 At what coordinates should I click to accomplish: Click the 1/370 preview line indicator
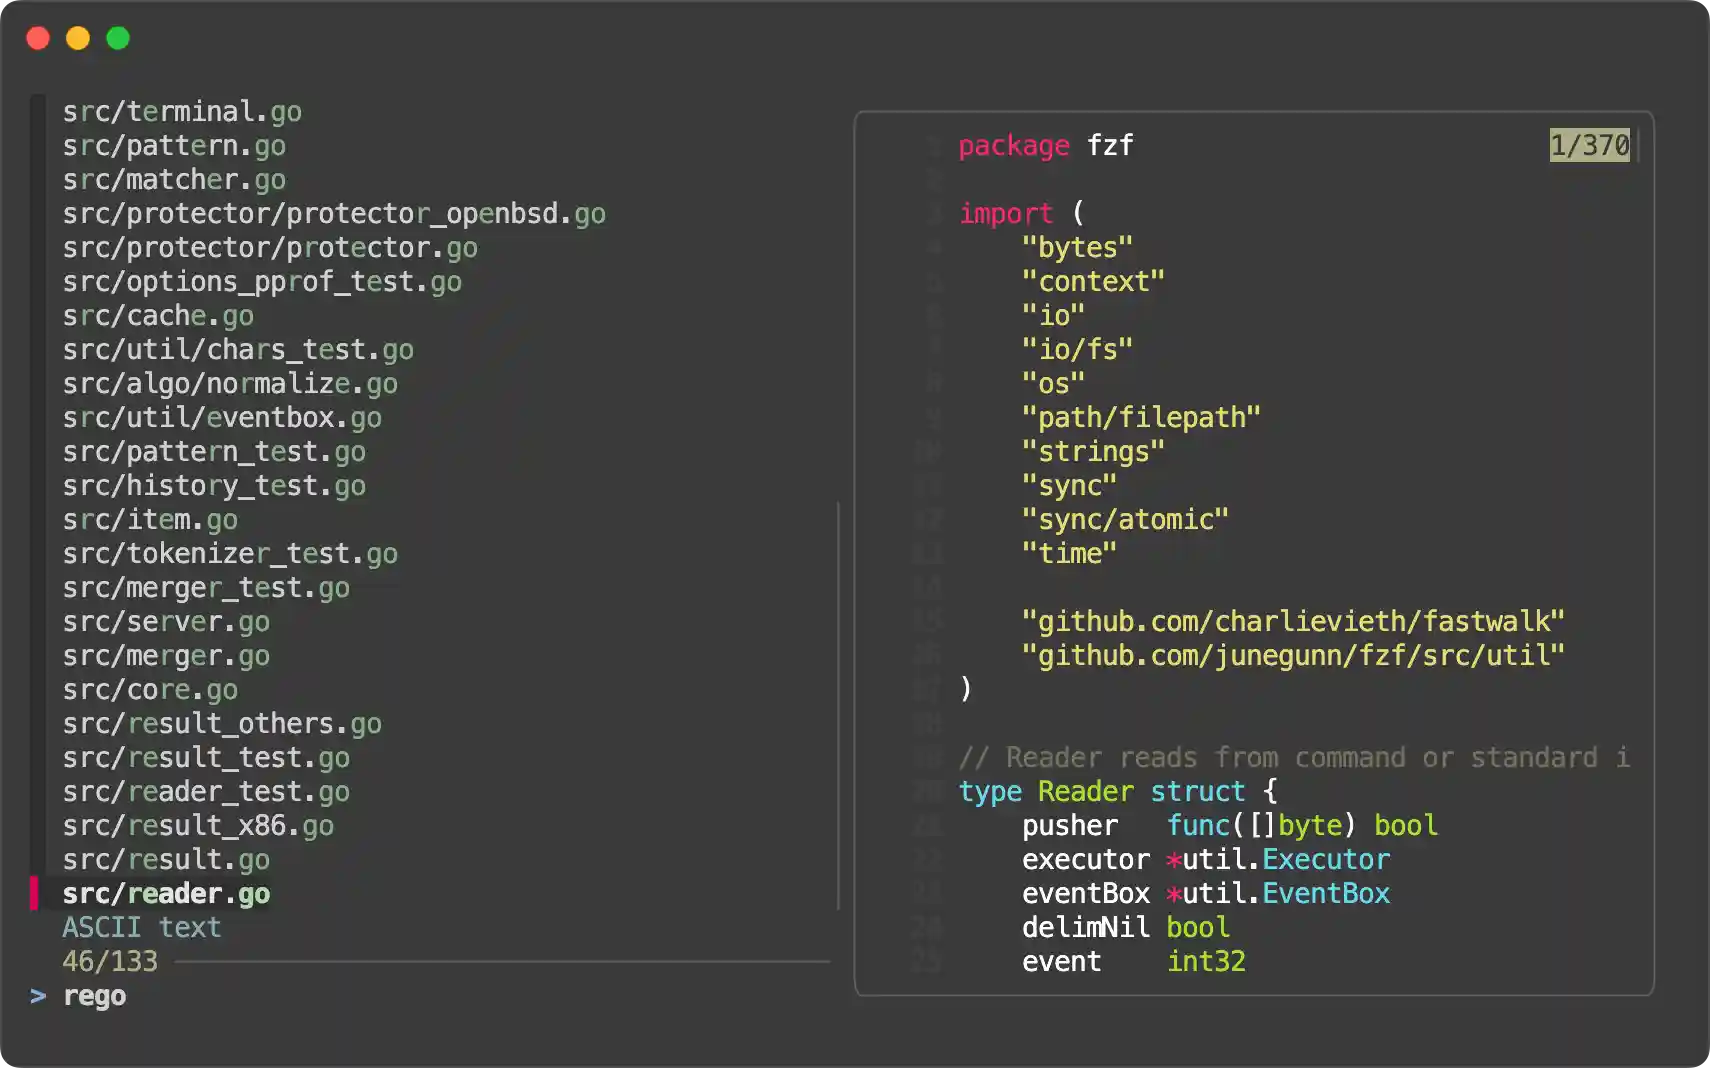point(1589,145)
